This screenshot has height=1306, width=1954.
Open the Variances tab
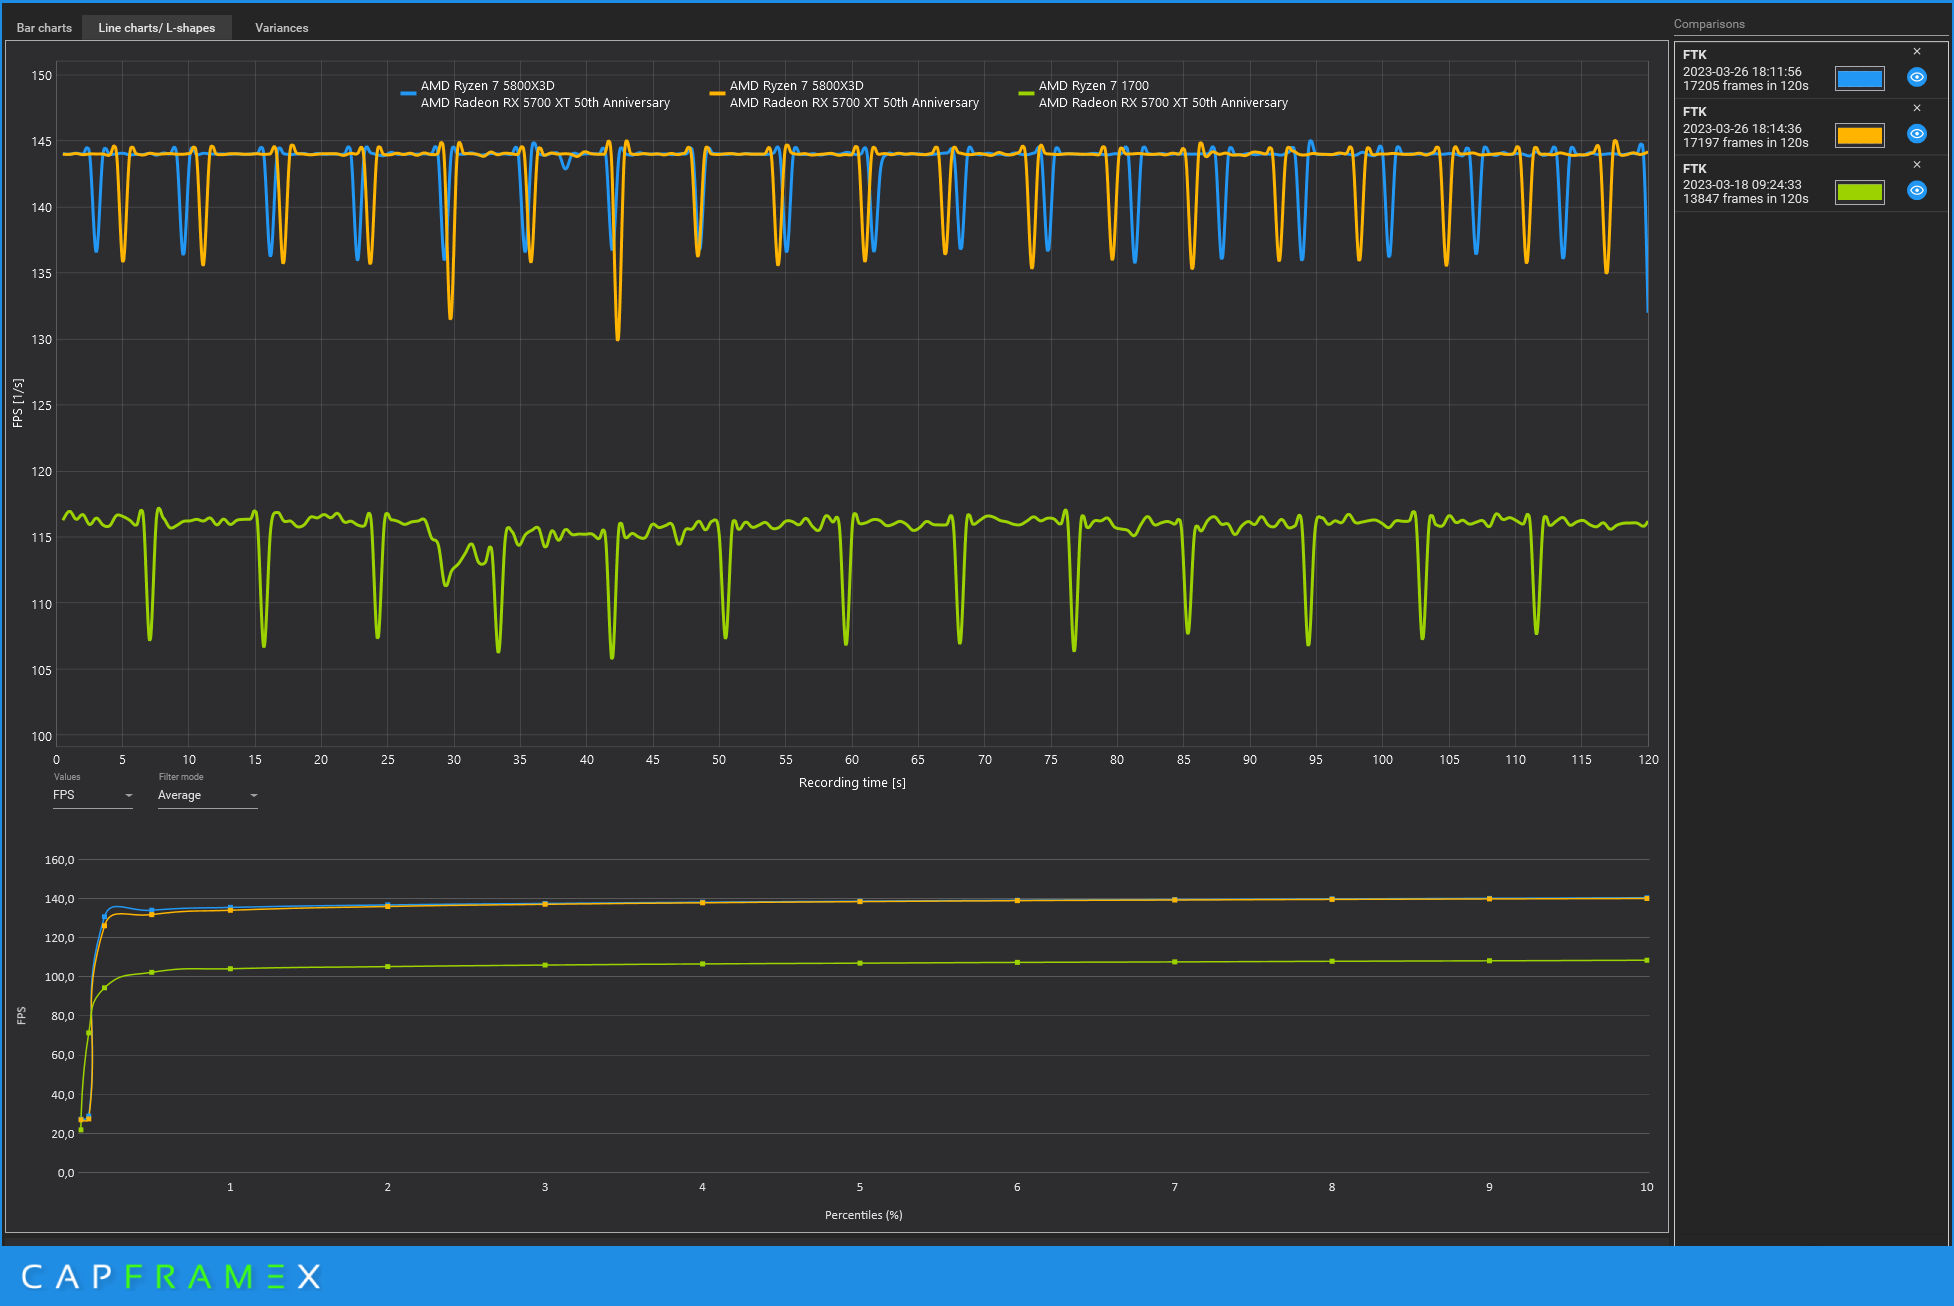281,28
